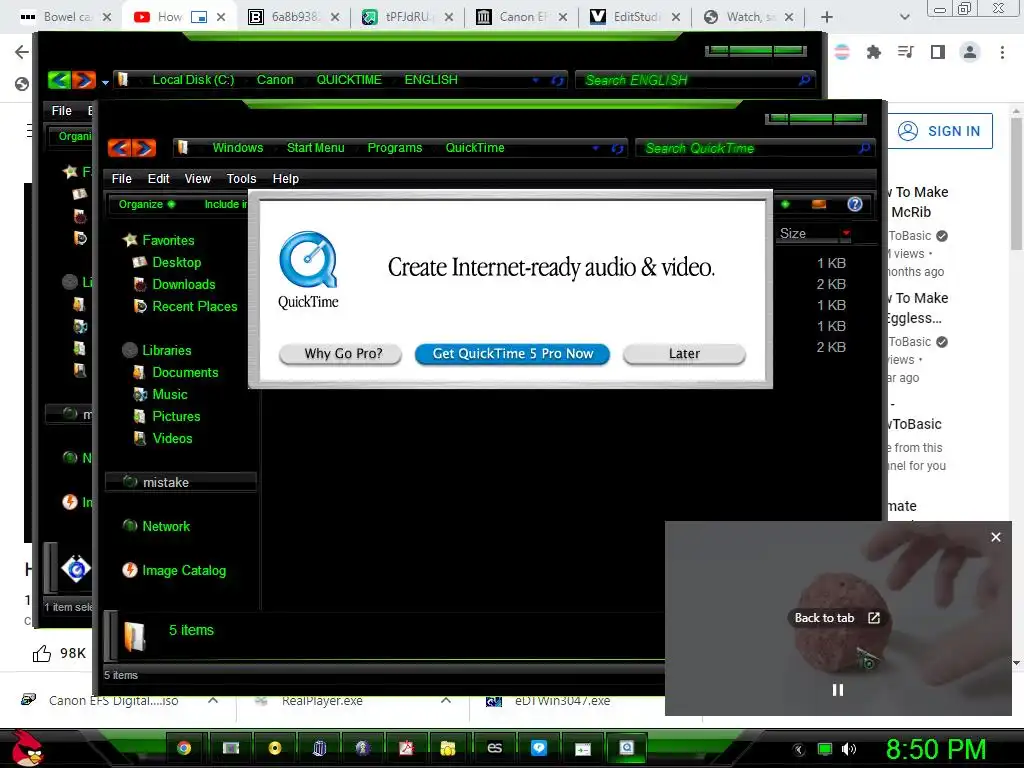
Task: Click the QuickTime logo in the dialog
Action: click(x=308, y=260)
